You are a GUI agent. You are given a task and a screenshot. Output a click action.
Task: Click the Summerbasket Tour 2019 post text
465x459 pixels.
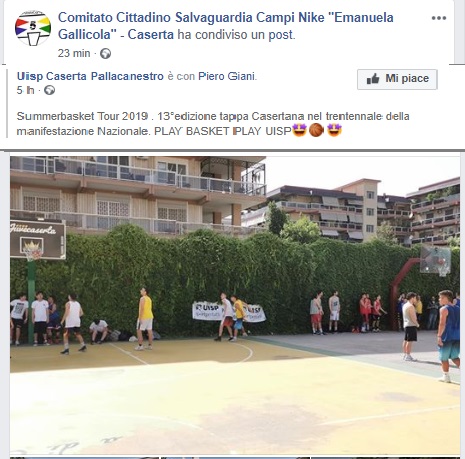tap(213, 124)
